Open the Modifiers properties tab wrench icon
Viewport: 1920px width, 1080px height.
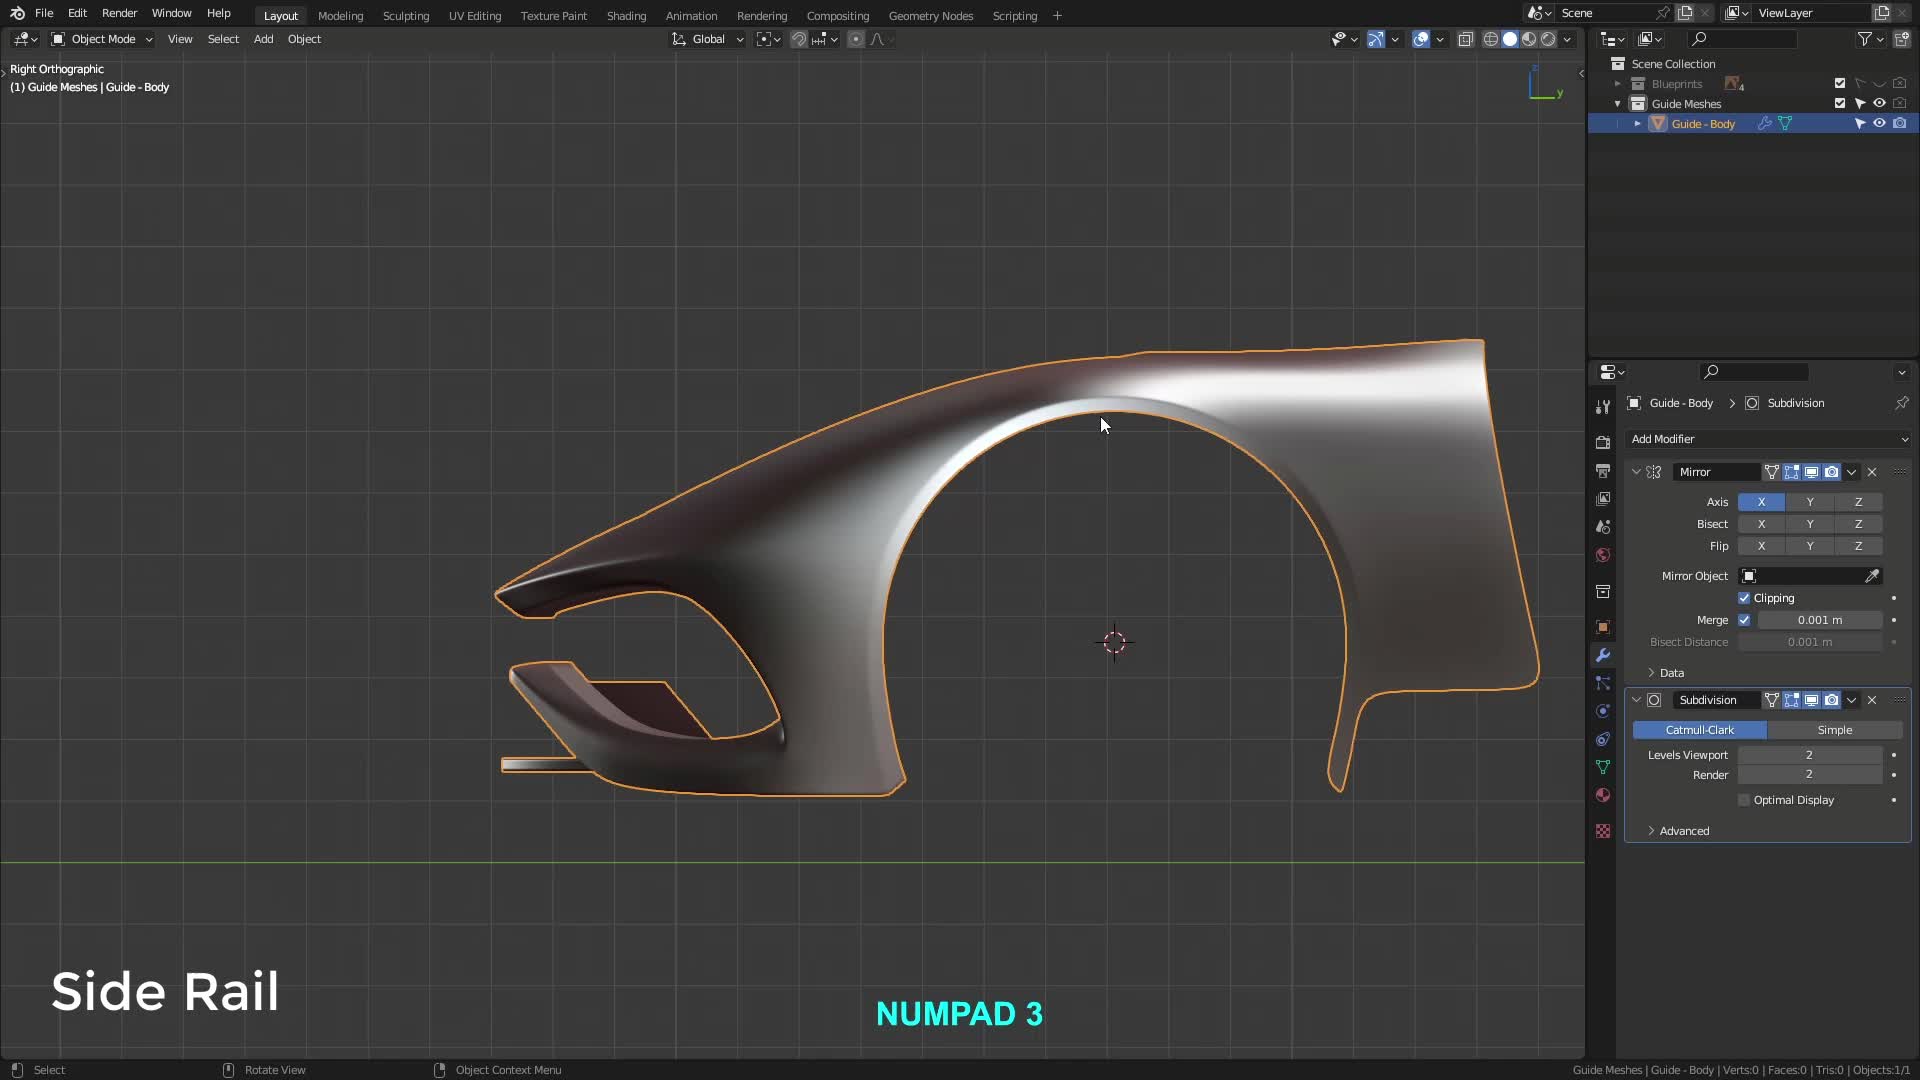coord(1603,655)
